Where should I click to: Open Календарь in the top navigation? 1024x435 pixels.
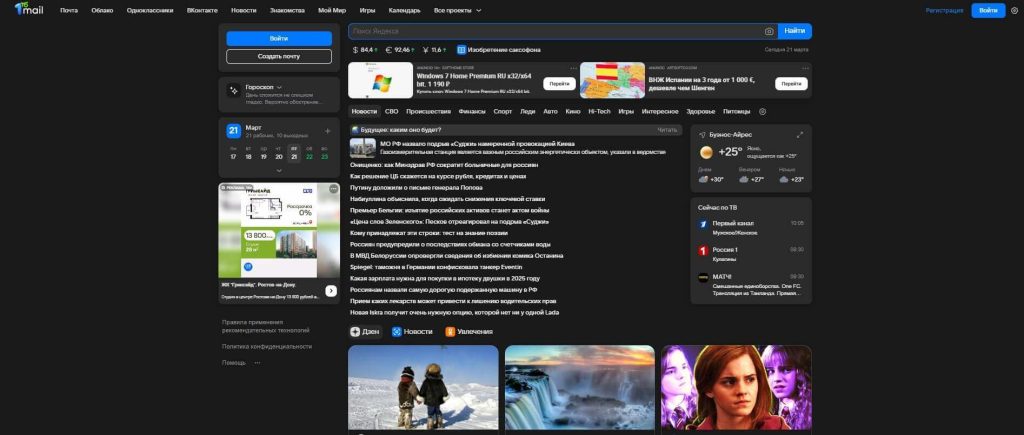tap(404, 10)
